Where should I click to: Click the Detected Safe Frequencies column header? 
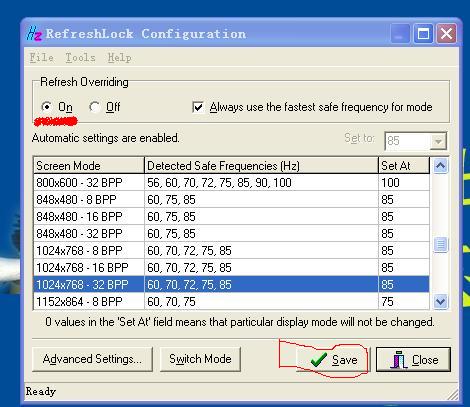(x=261, y=166)
